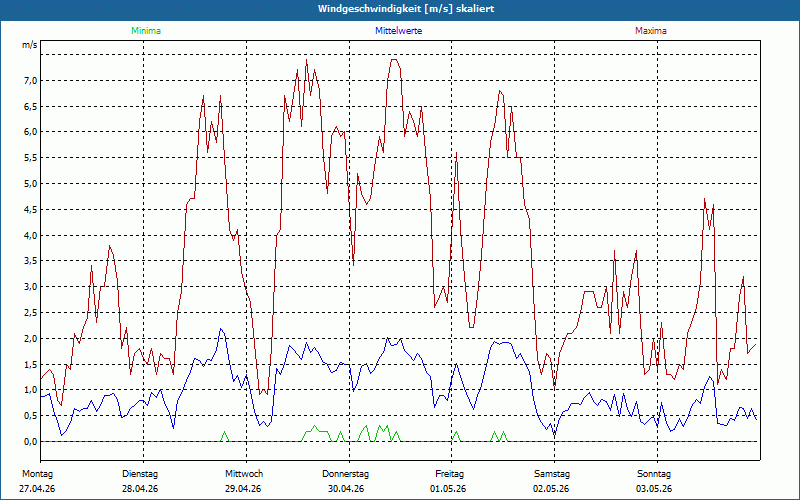Image resolution: width=800 pixels, height=500 pixels.
Task: Click the Samstag day label
Action: point(552,474)
